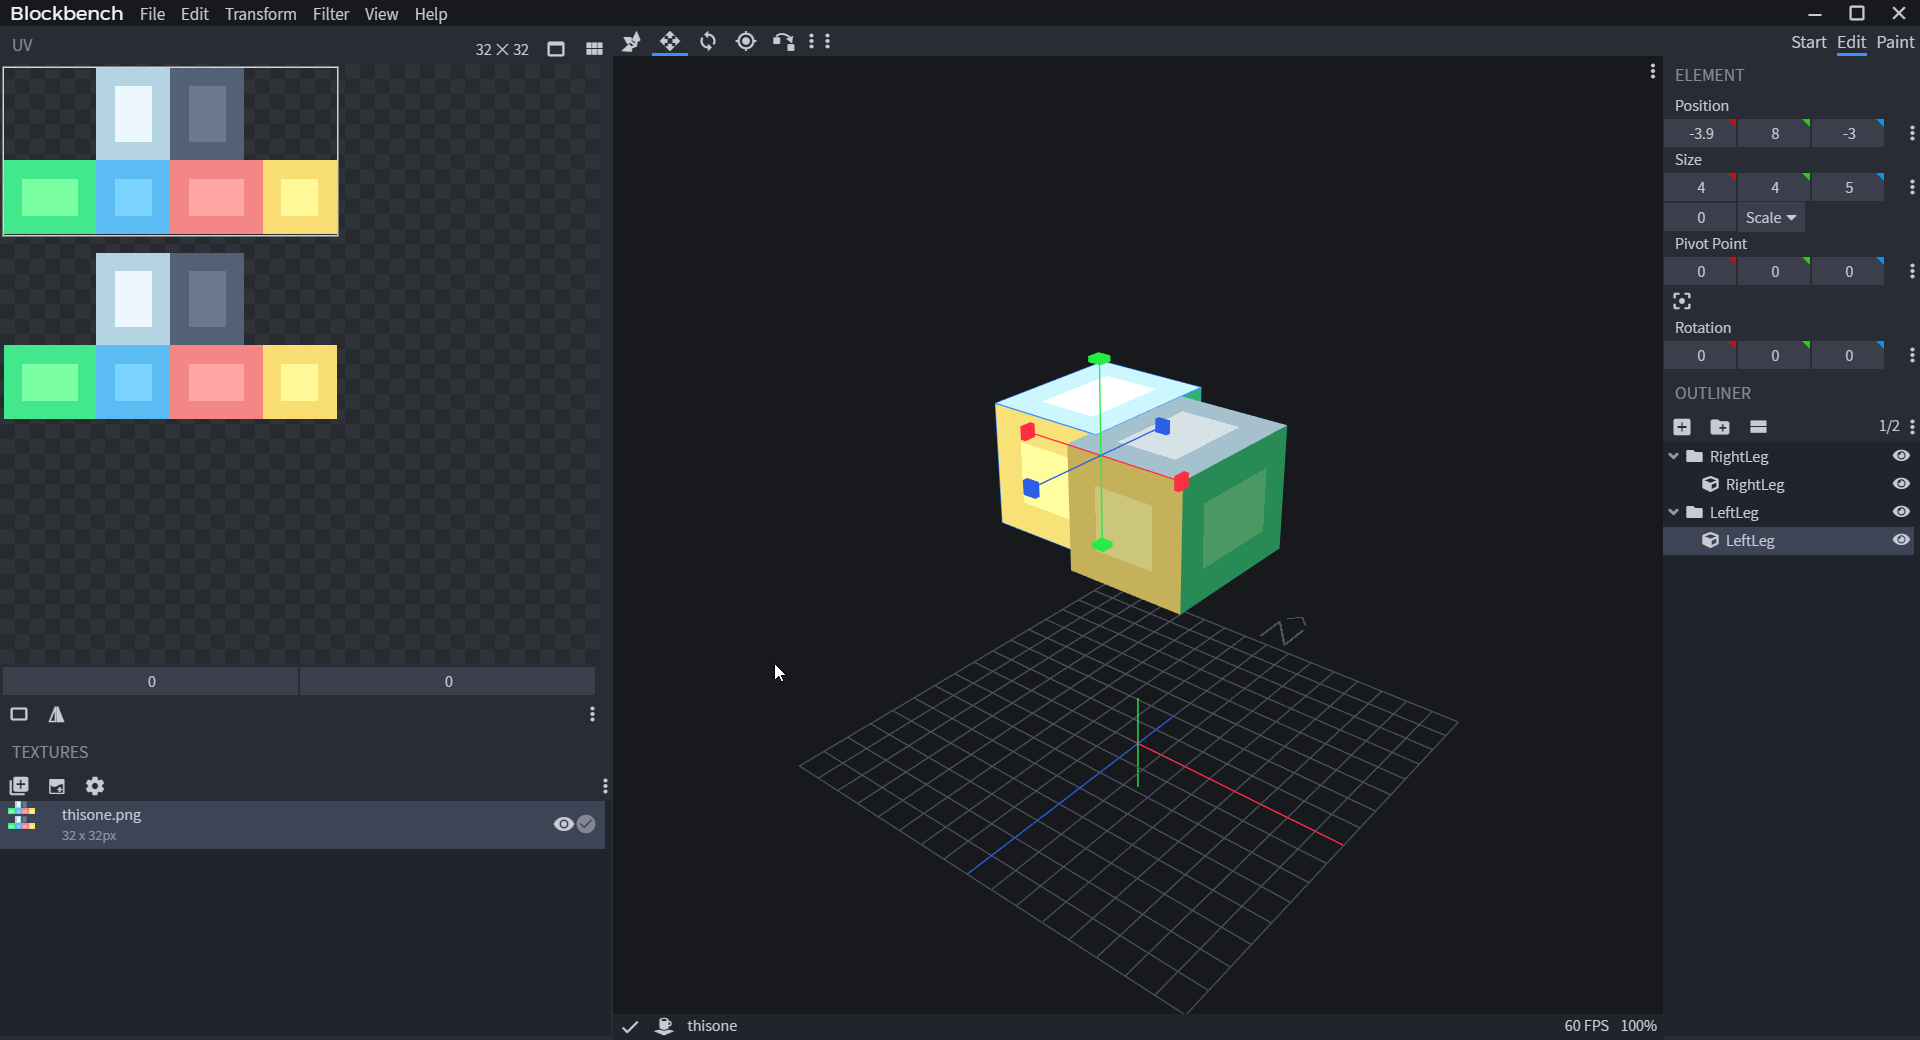
Task: Switch to Start mode at top right
Action: (1808, 42)
